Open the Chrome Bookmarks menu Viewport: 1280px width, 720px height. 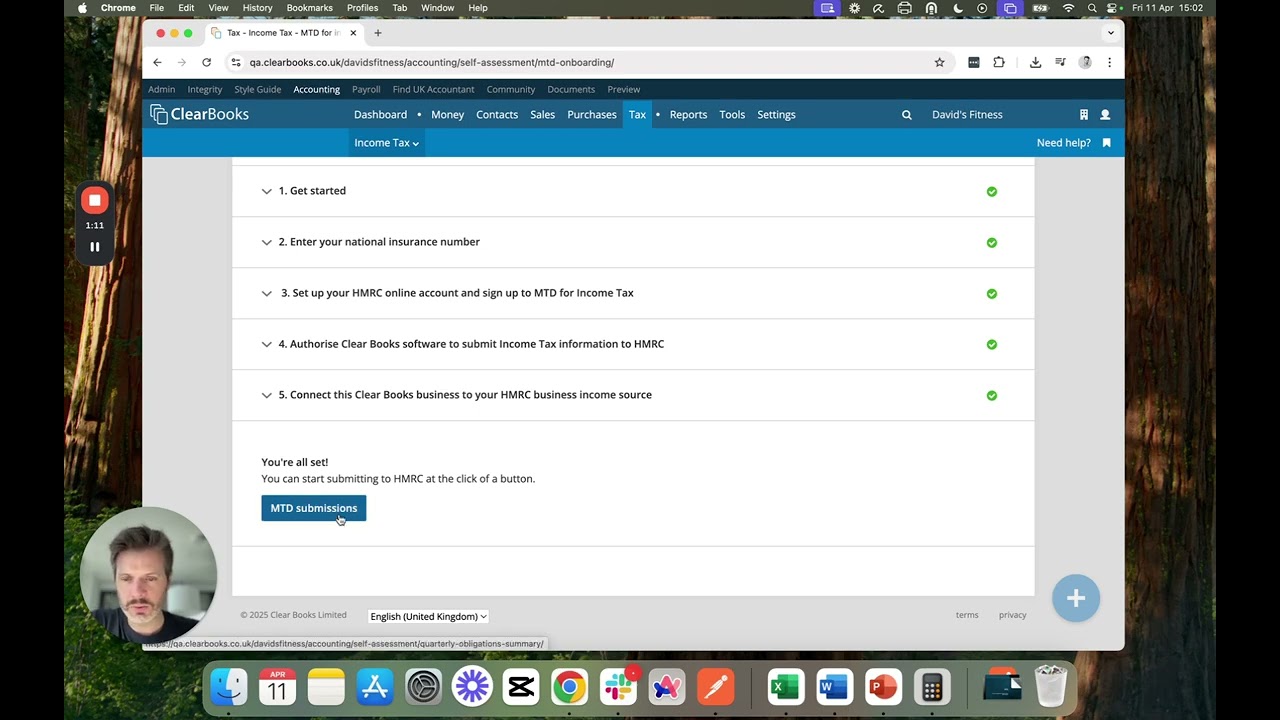coord(310,8)
